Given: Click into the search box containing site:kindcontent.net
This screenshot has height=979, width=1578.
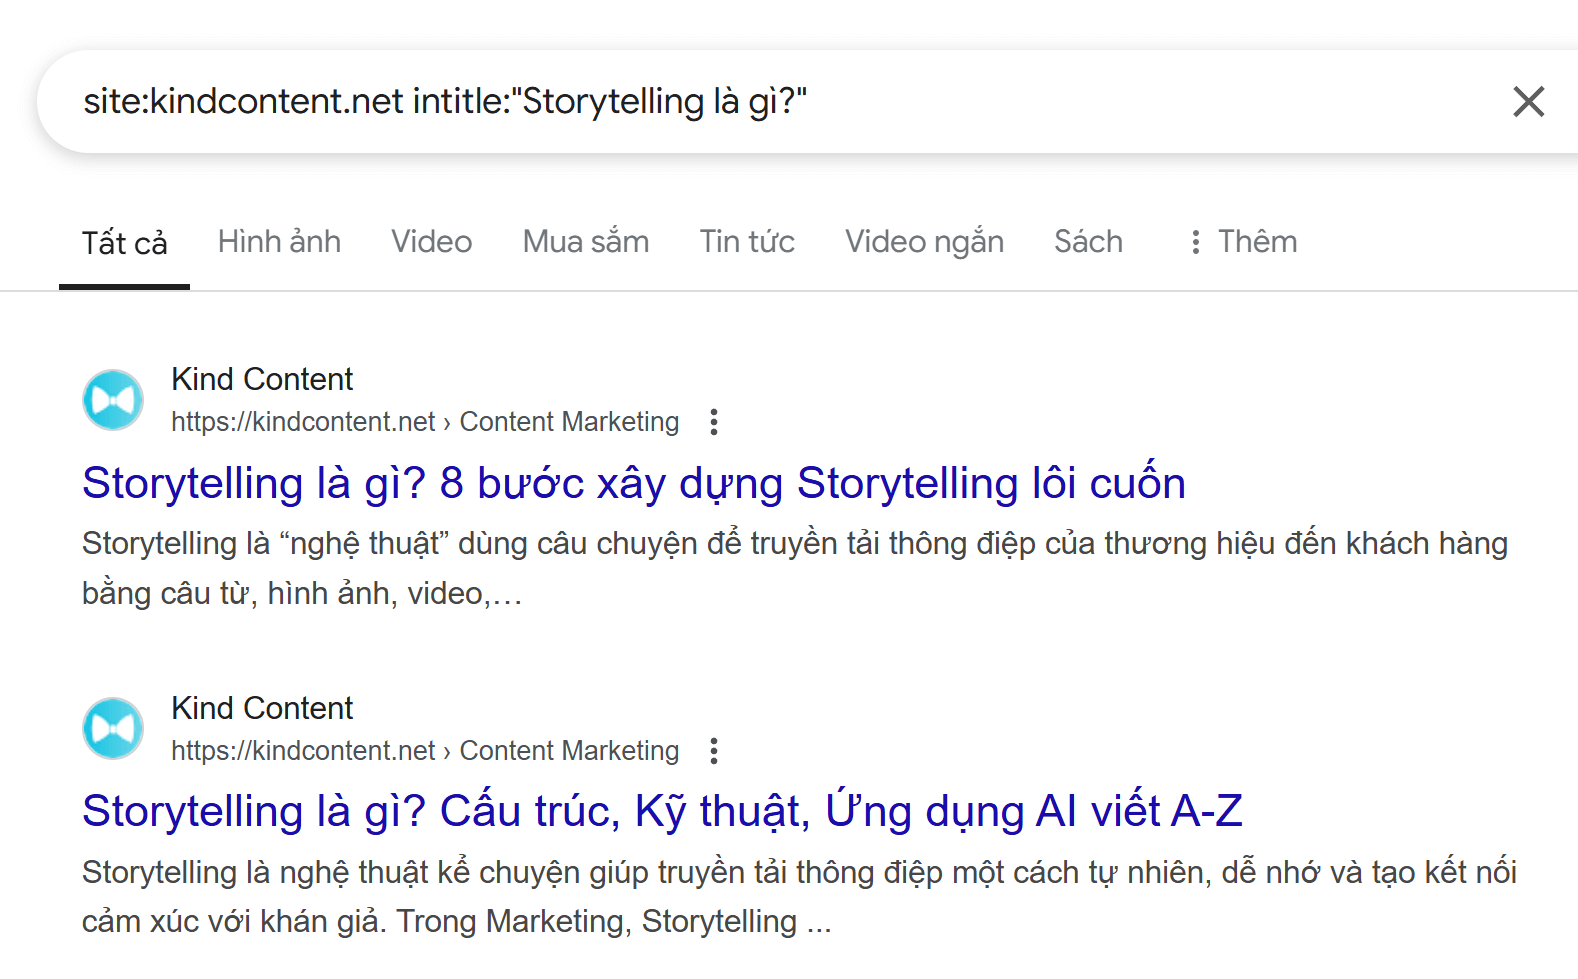Looking at the screenshot, I should (700, 102).
